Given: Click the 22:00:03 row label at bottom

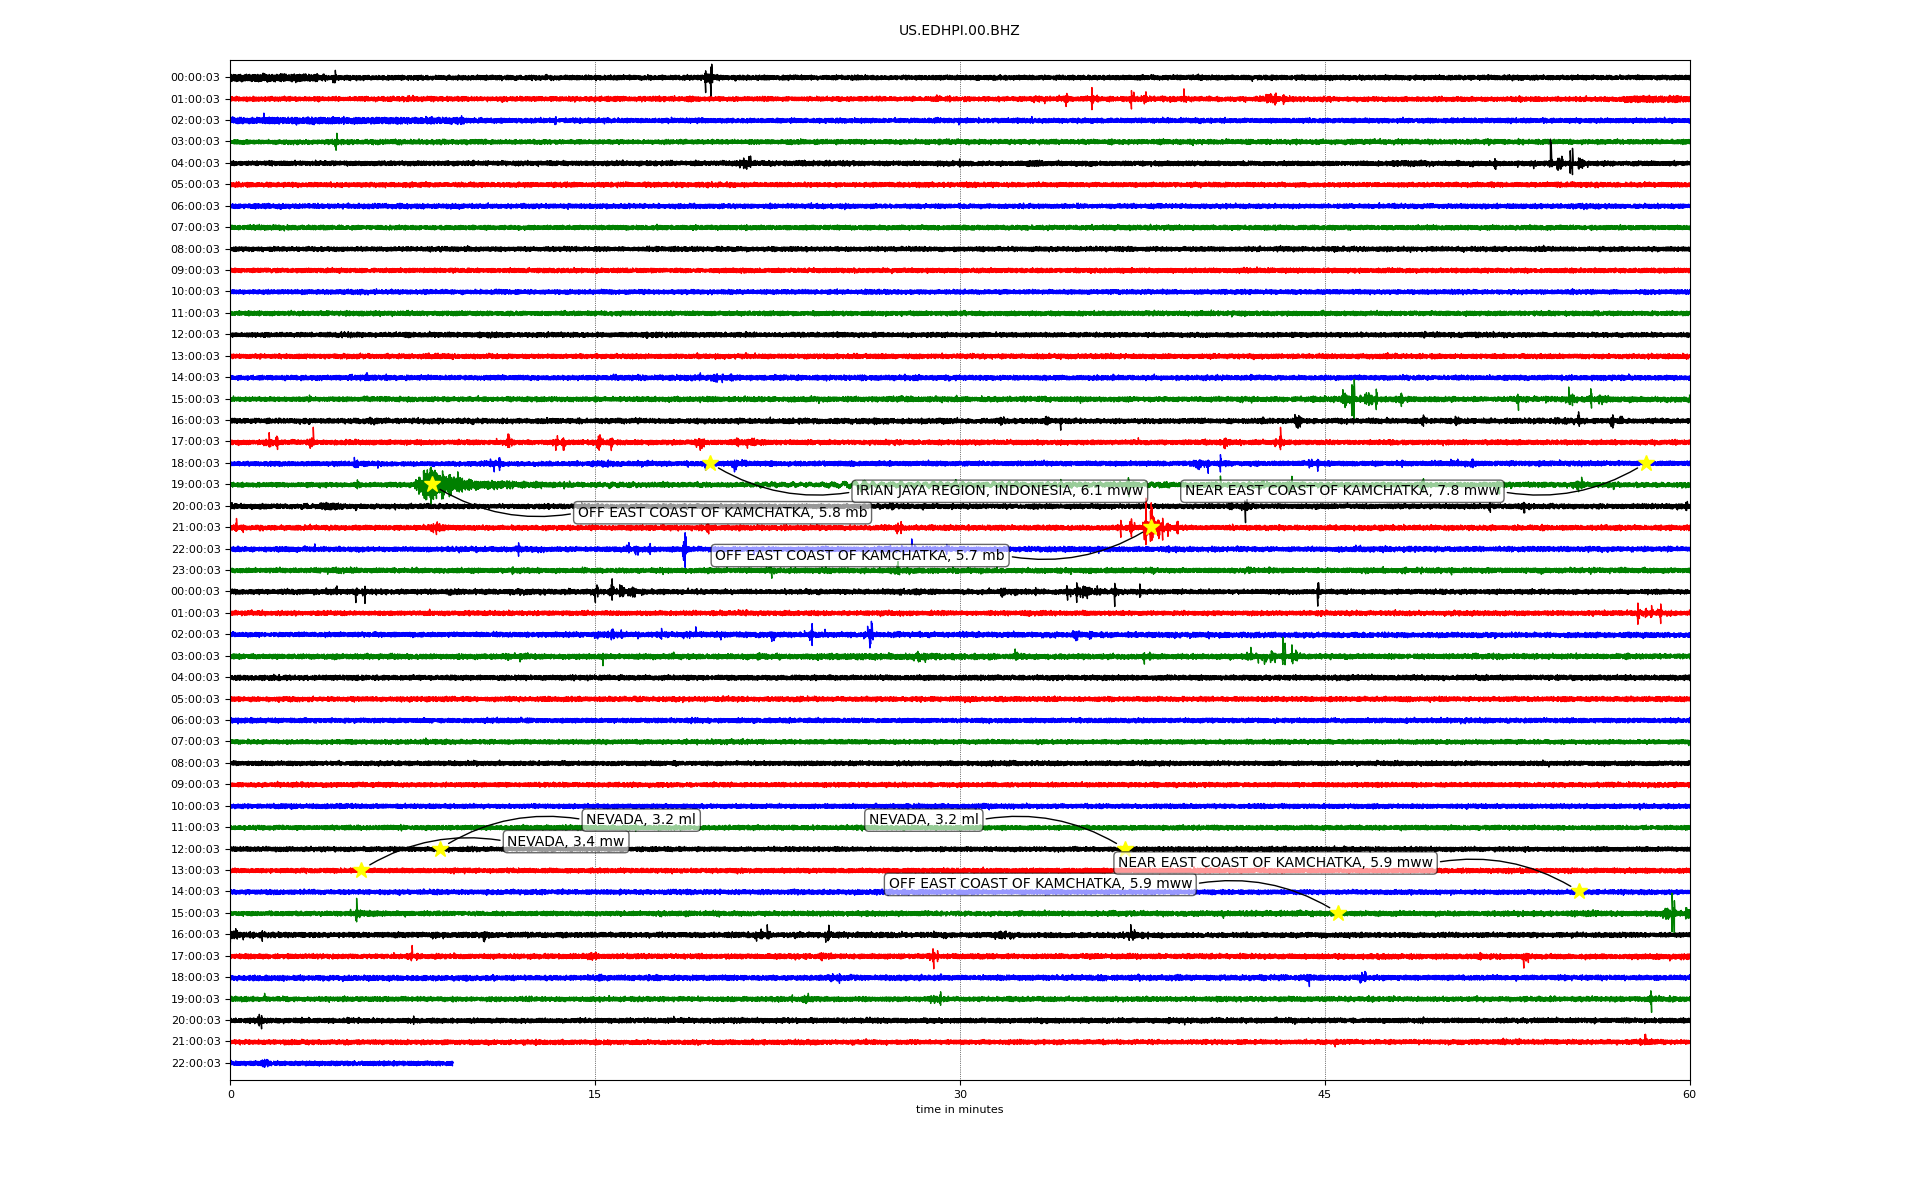Looking at the screenshot, I should coord(195,1063).
